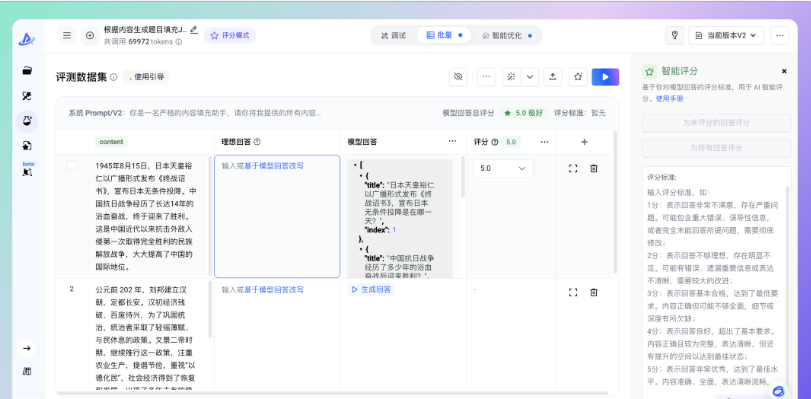Screen dimensions: 811x399
Task: Open 模型回答 column options menu
Action: (x=453, y=141)
